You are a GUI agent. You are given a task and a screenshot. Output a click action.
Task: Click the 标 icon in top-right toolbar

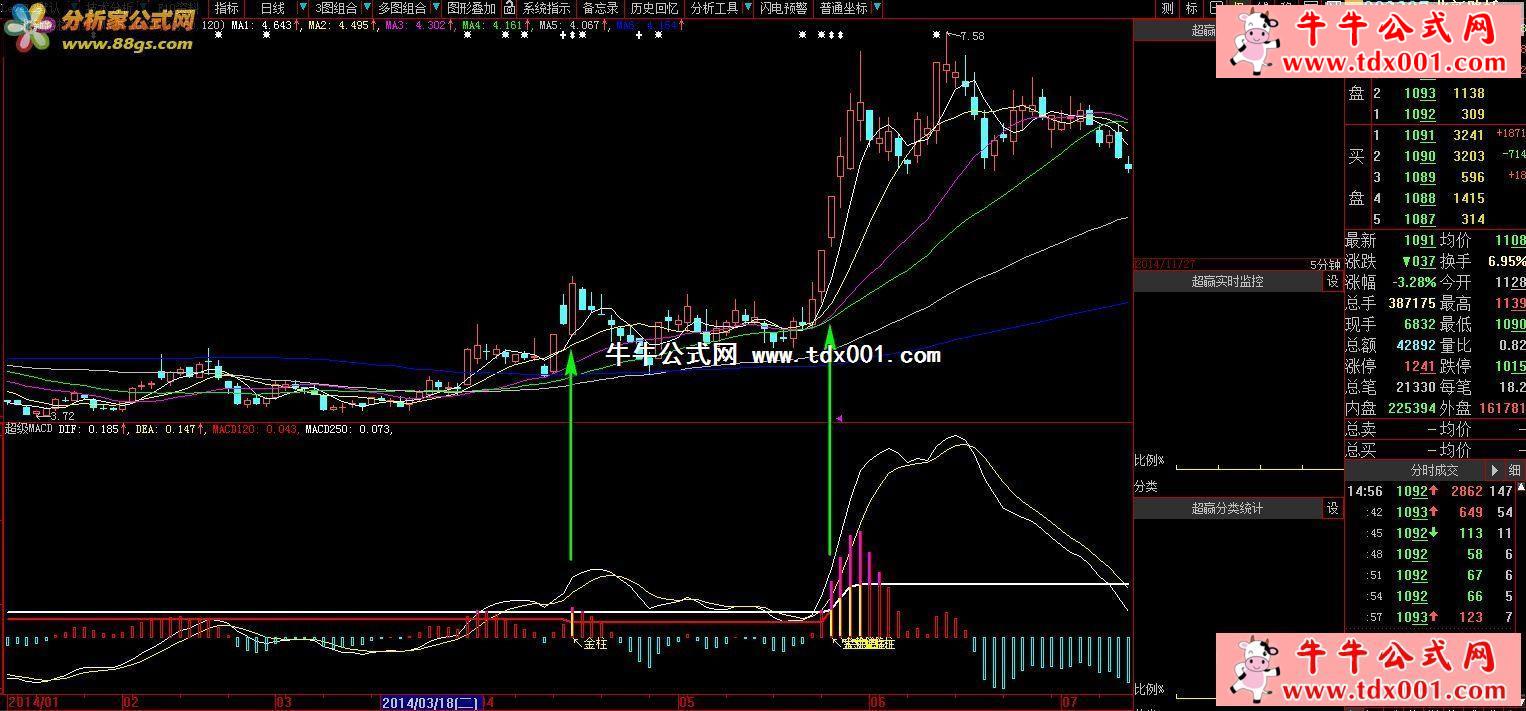pyautogui.click(x=1191, y=8)
